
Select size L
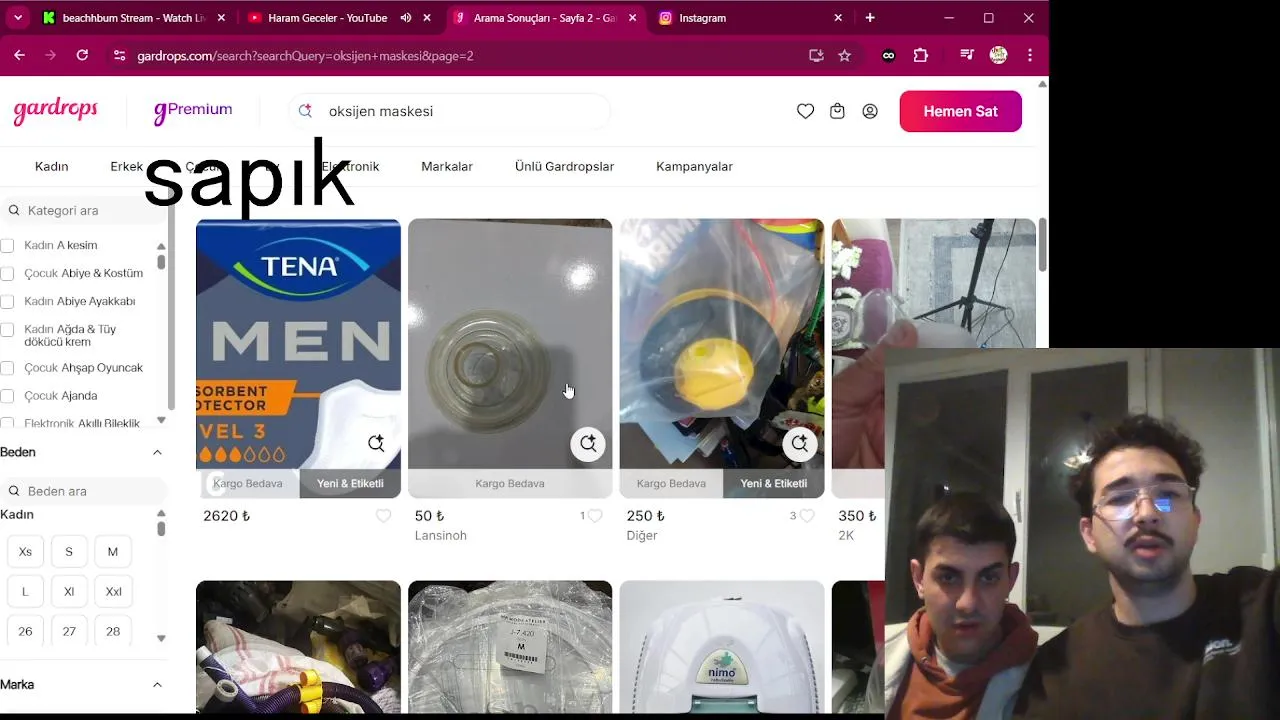tap(25, 592)
